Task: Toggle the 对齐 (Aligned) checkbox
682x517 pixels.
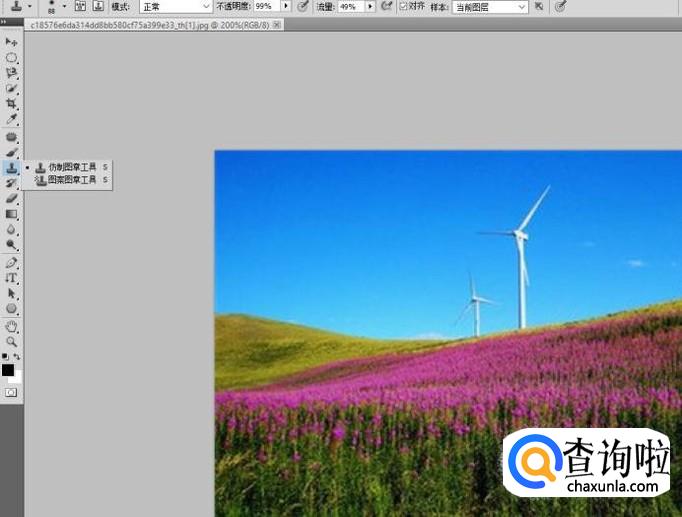Action: [x=403, y=6]
